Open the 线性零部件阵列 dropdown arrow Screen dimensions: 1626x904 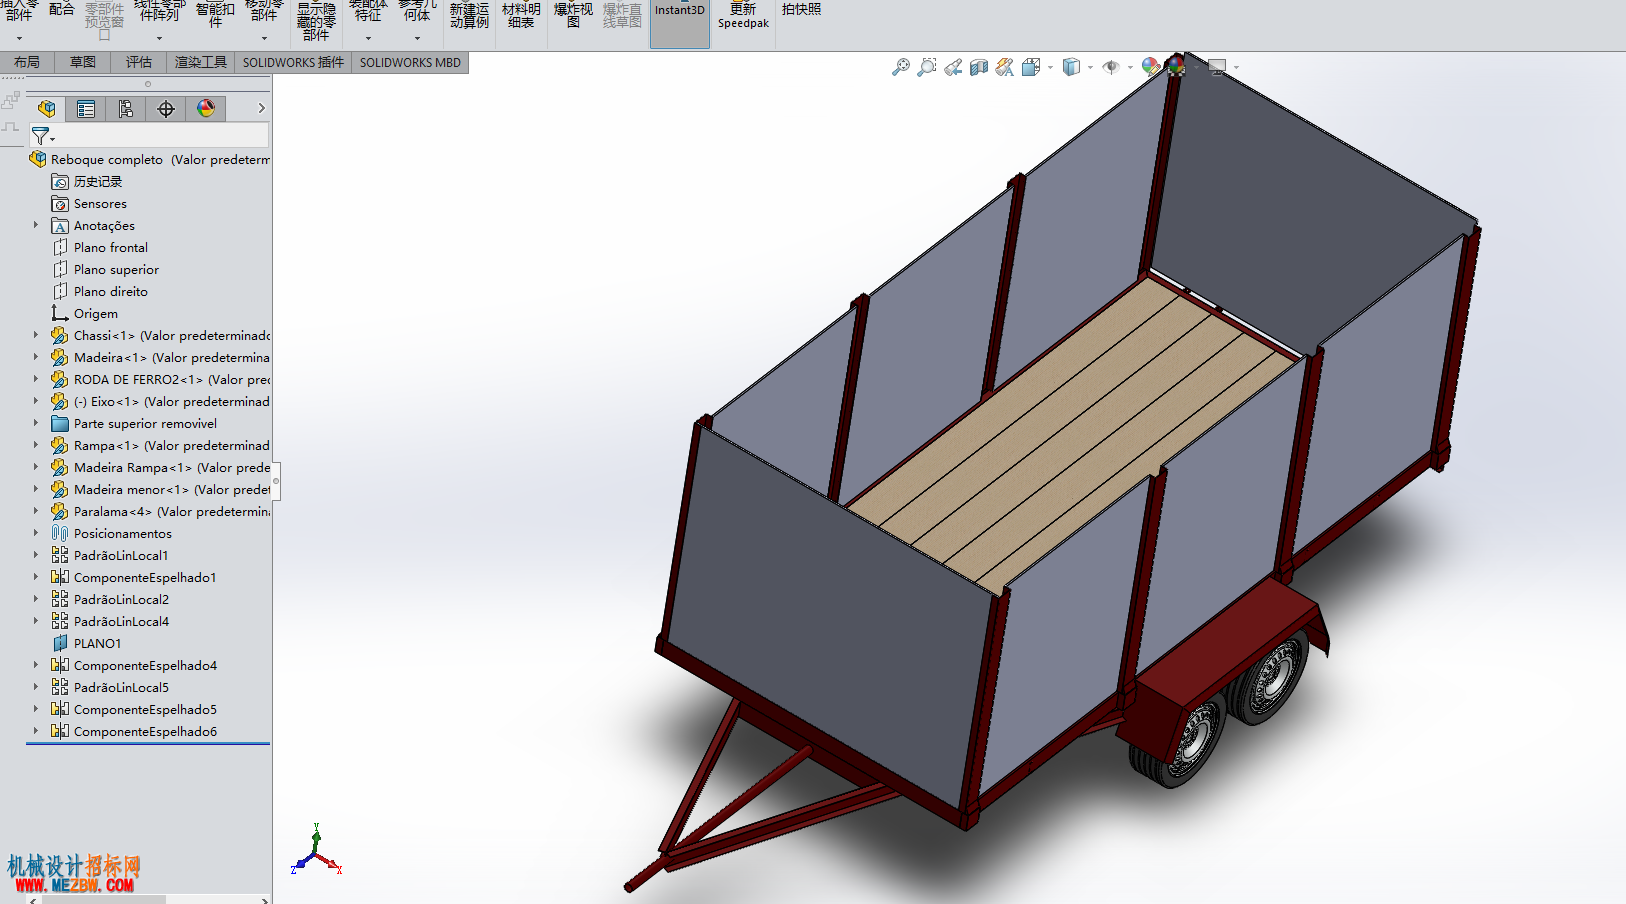click(159, 39)
